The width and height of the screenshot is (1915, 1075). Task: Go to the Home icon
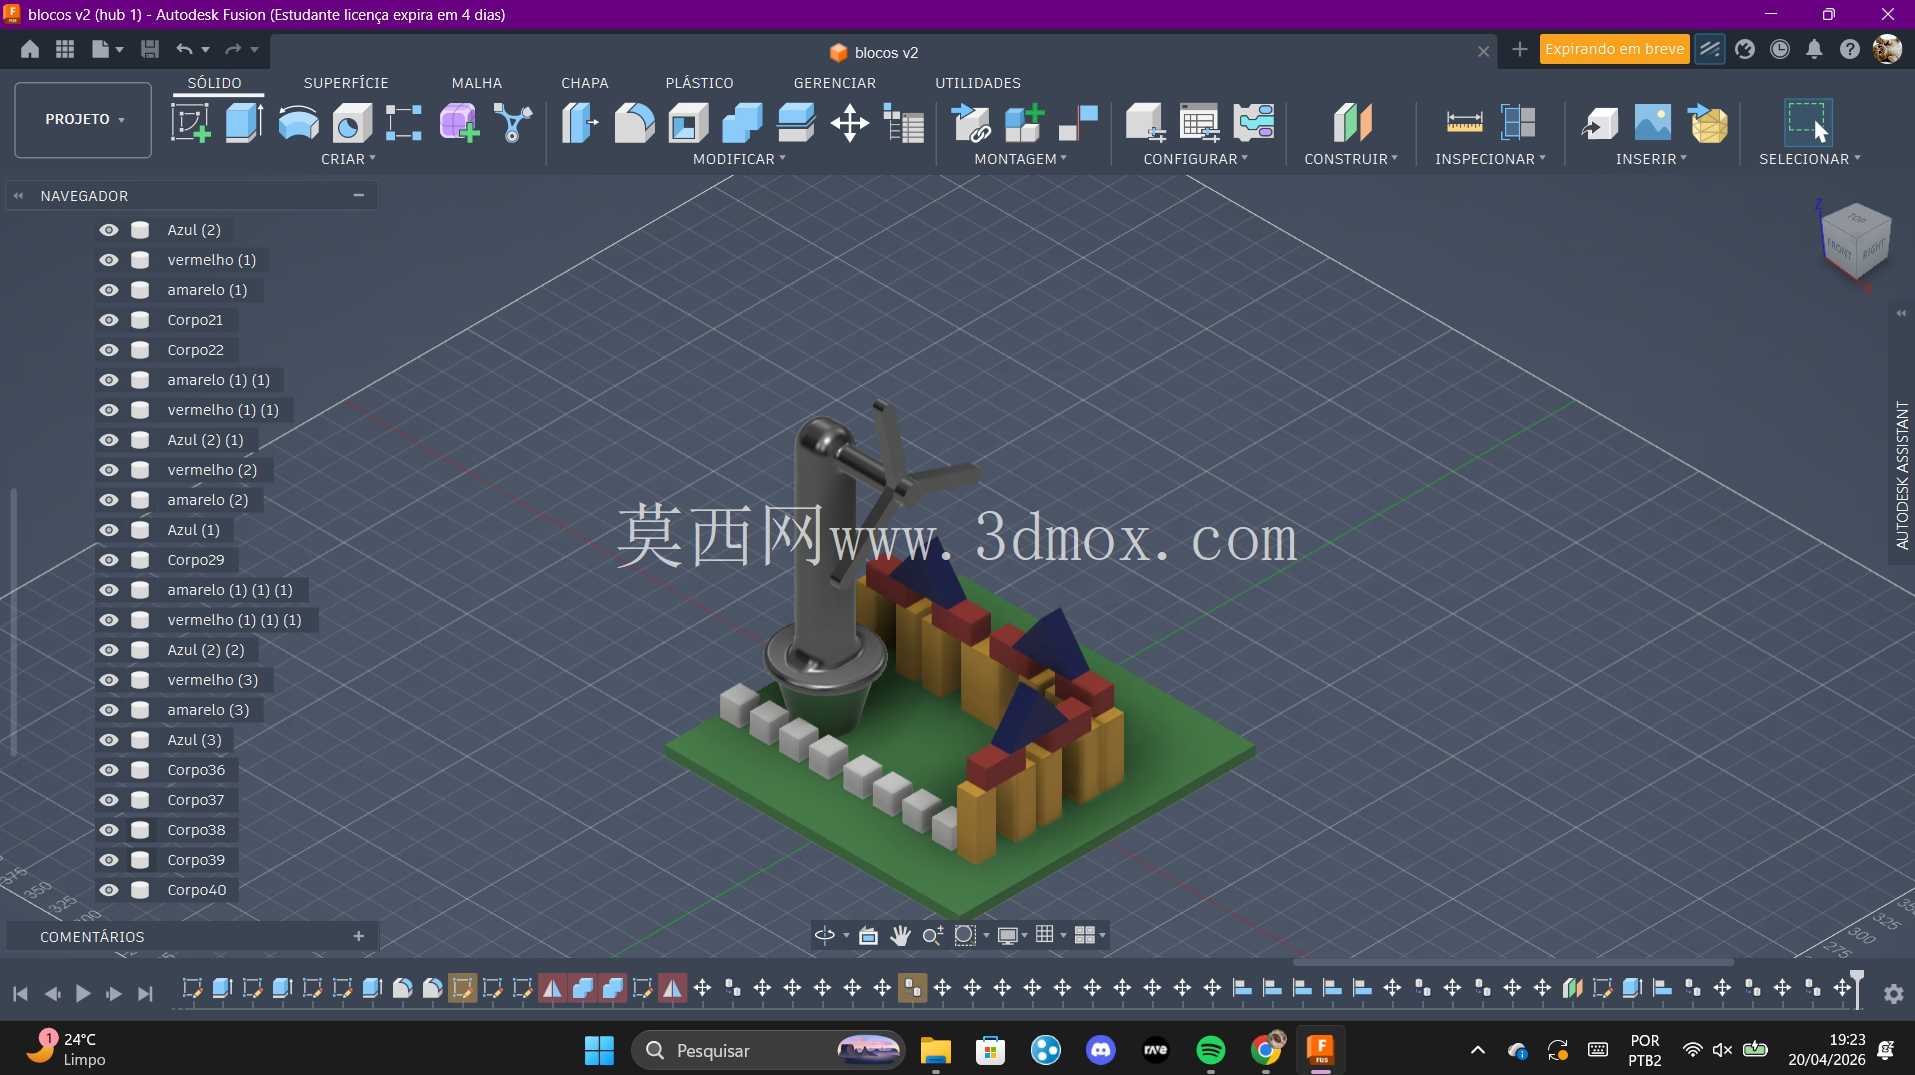tap(30, 49)
